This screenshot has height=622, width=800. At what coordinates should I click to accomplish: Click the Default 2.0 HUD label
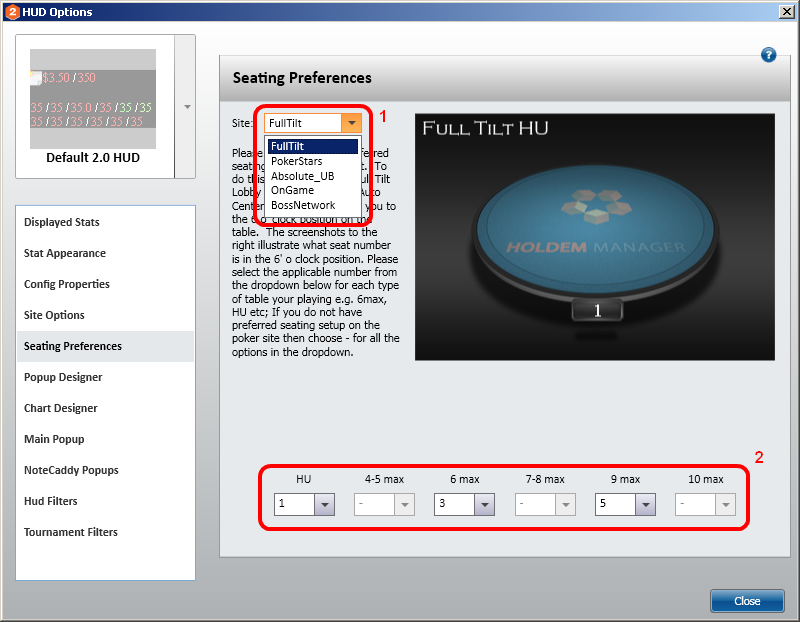(x=93, y=158)
